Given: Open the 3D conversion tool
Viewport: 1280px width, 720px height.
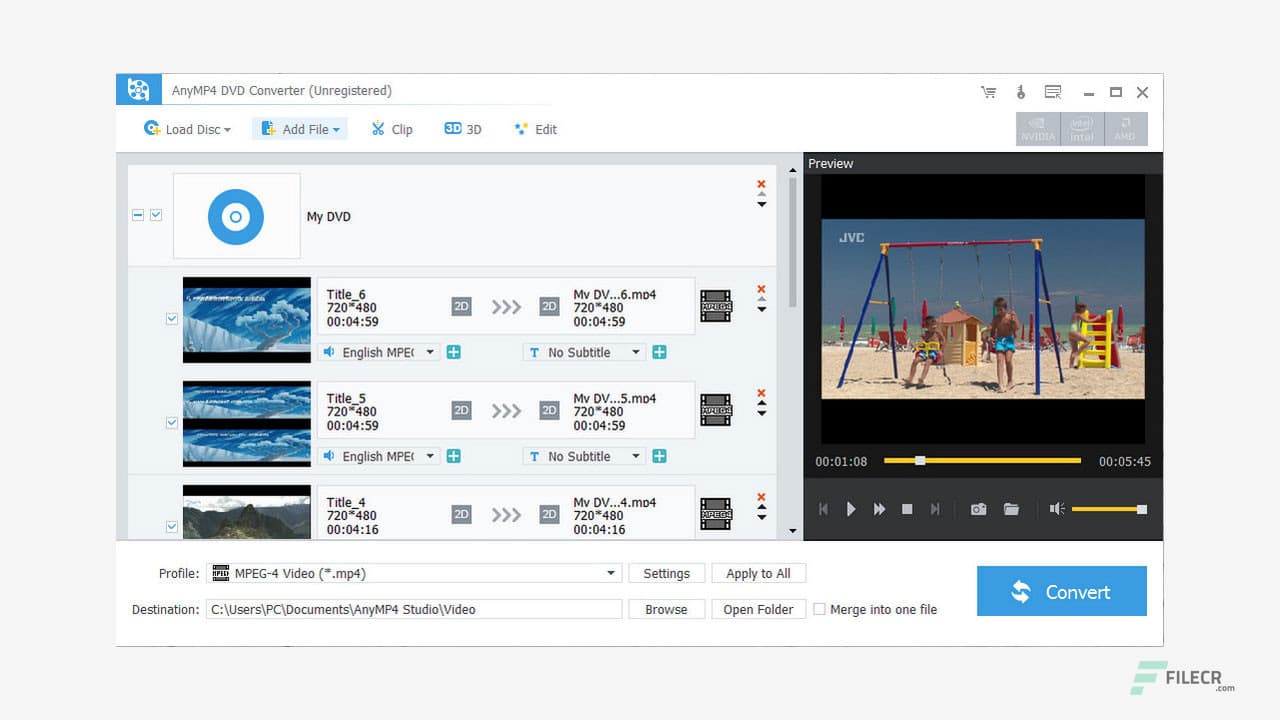Looking at the screenshot, I should pyautogui.click(x=462, y=129).
